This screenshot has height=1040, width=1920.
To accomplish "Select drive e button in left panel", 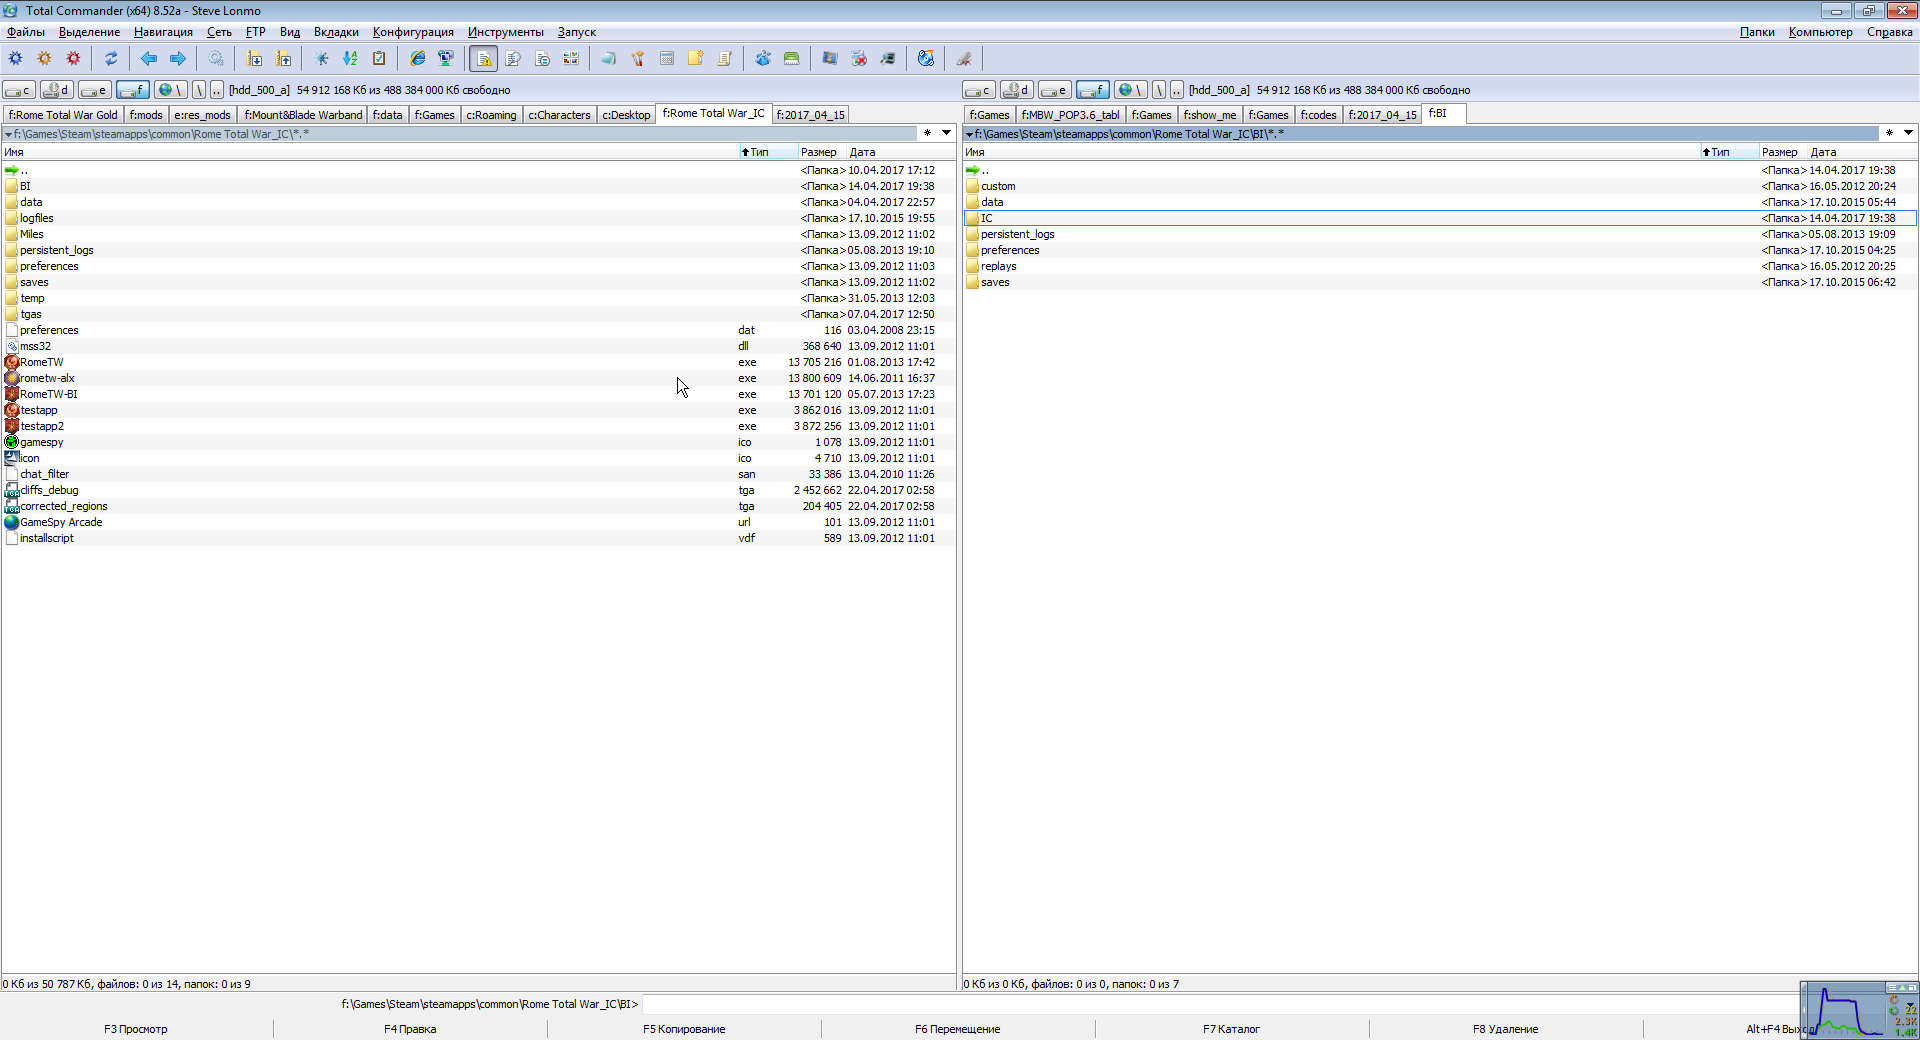I will tap(95, 90).
